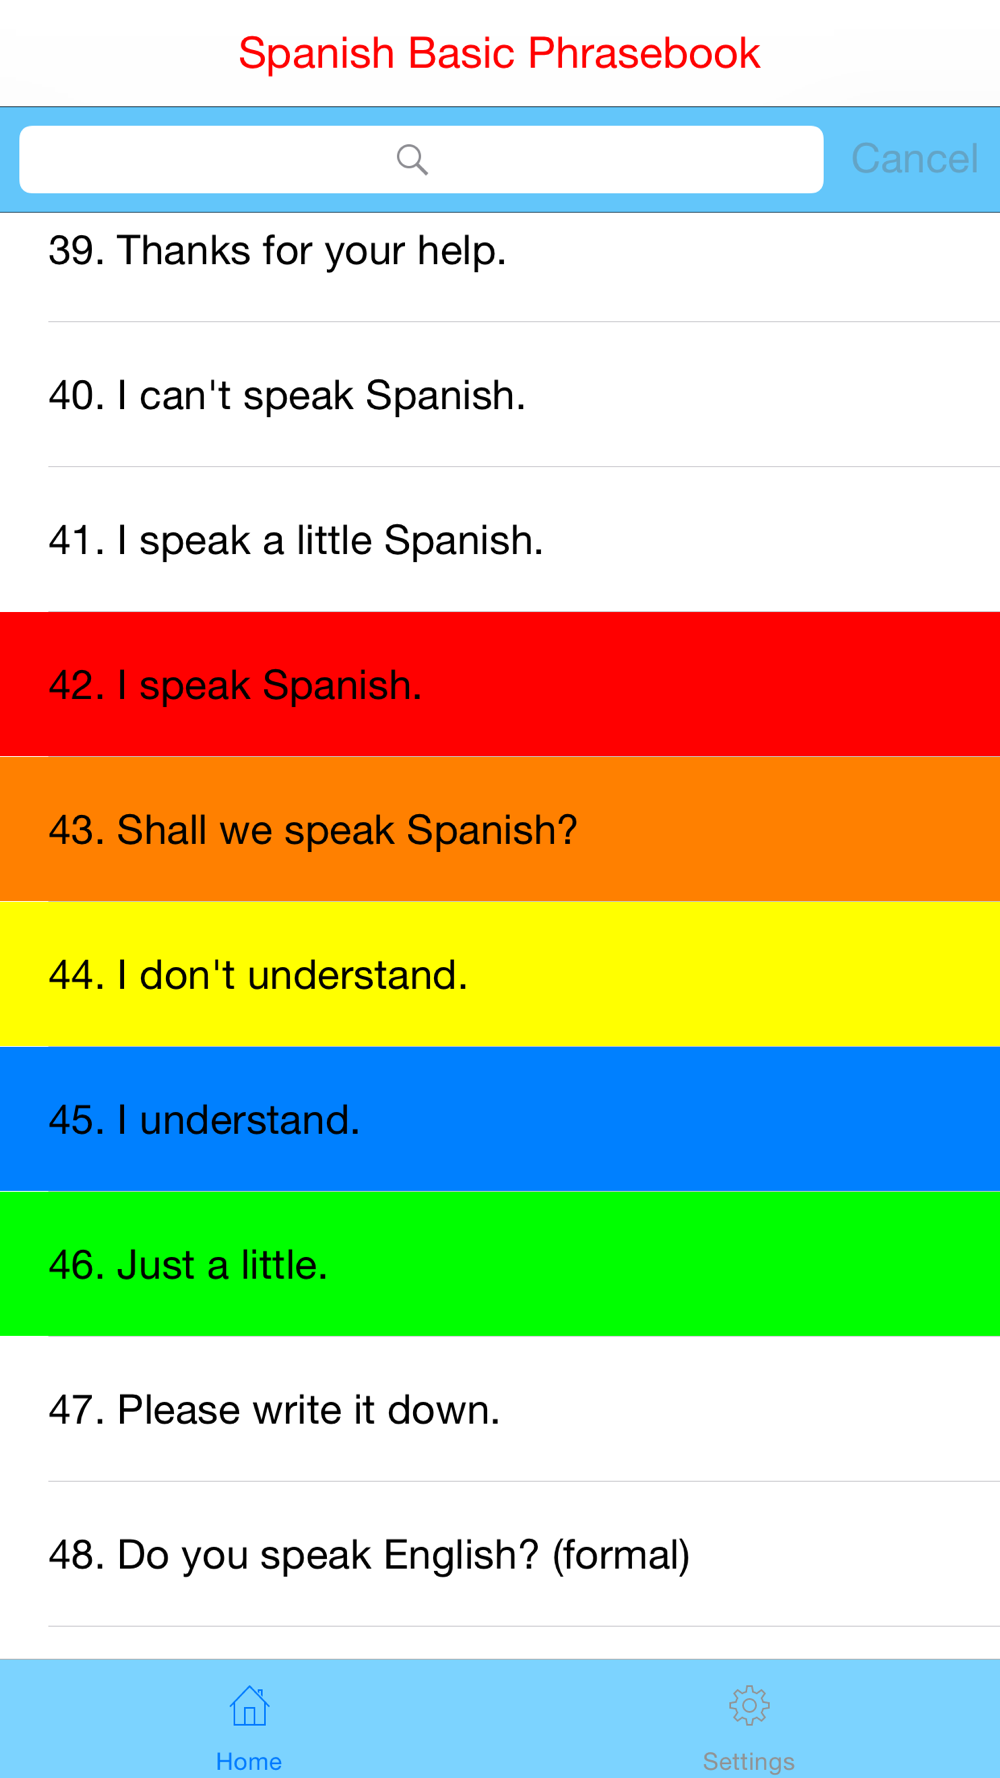
Task: Open phrase 47 Please write it down
Action: tap(500, 1409)
